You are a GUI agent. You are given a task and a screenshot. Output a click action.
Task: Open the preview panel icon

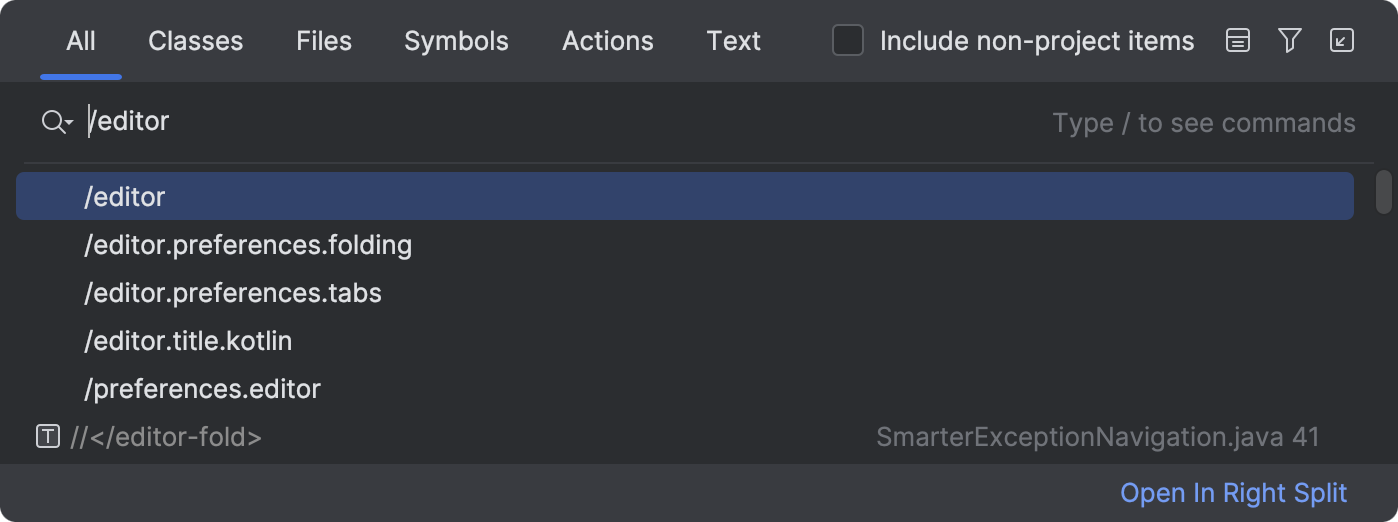pos(1238,41)
